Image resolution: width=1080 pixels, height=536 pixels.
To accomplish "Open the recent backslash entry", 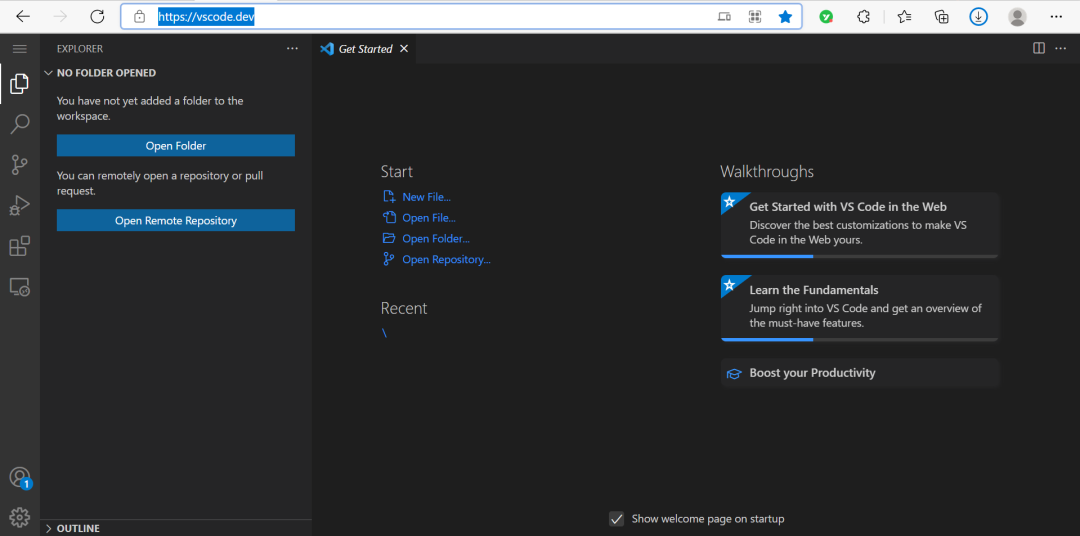I will point(384,333).
